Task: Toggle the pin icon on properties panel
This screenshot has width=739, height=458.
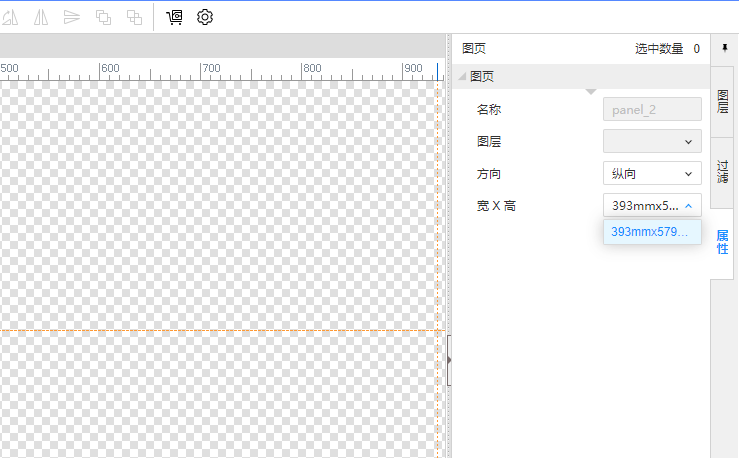Action: click(725, 48)
